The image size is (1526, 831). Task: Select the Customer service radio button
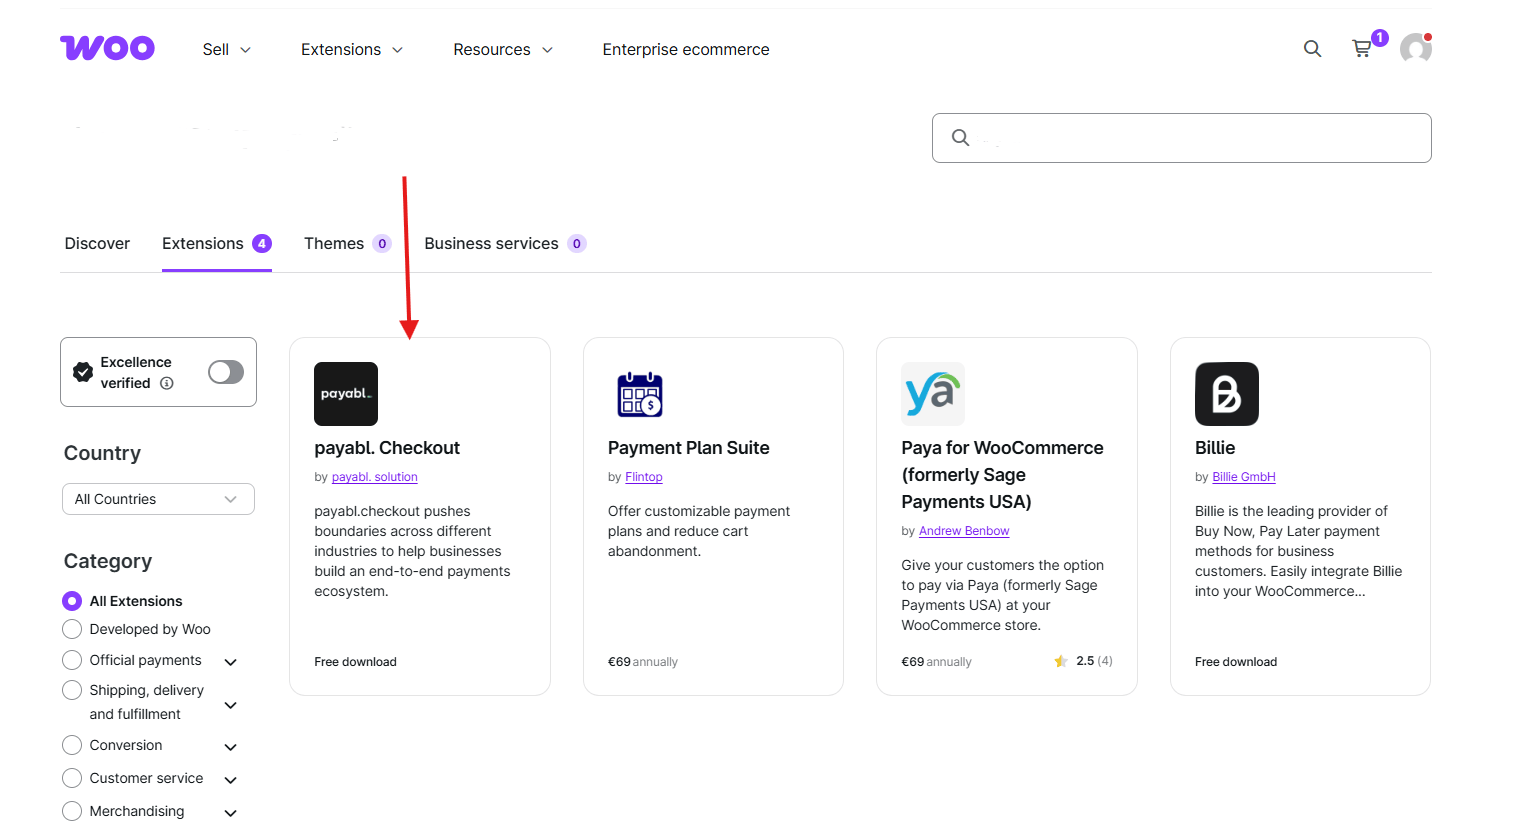point(72,778)
